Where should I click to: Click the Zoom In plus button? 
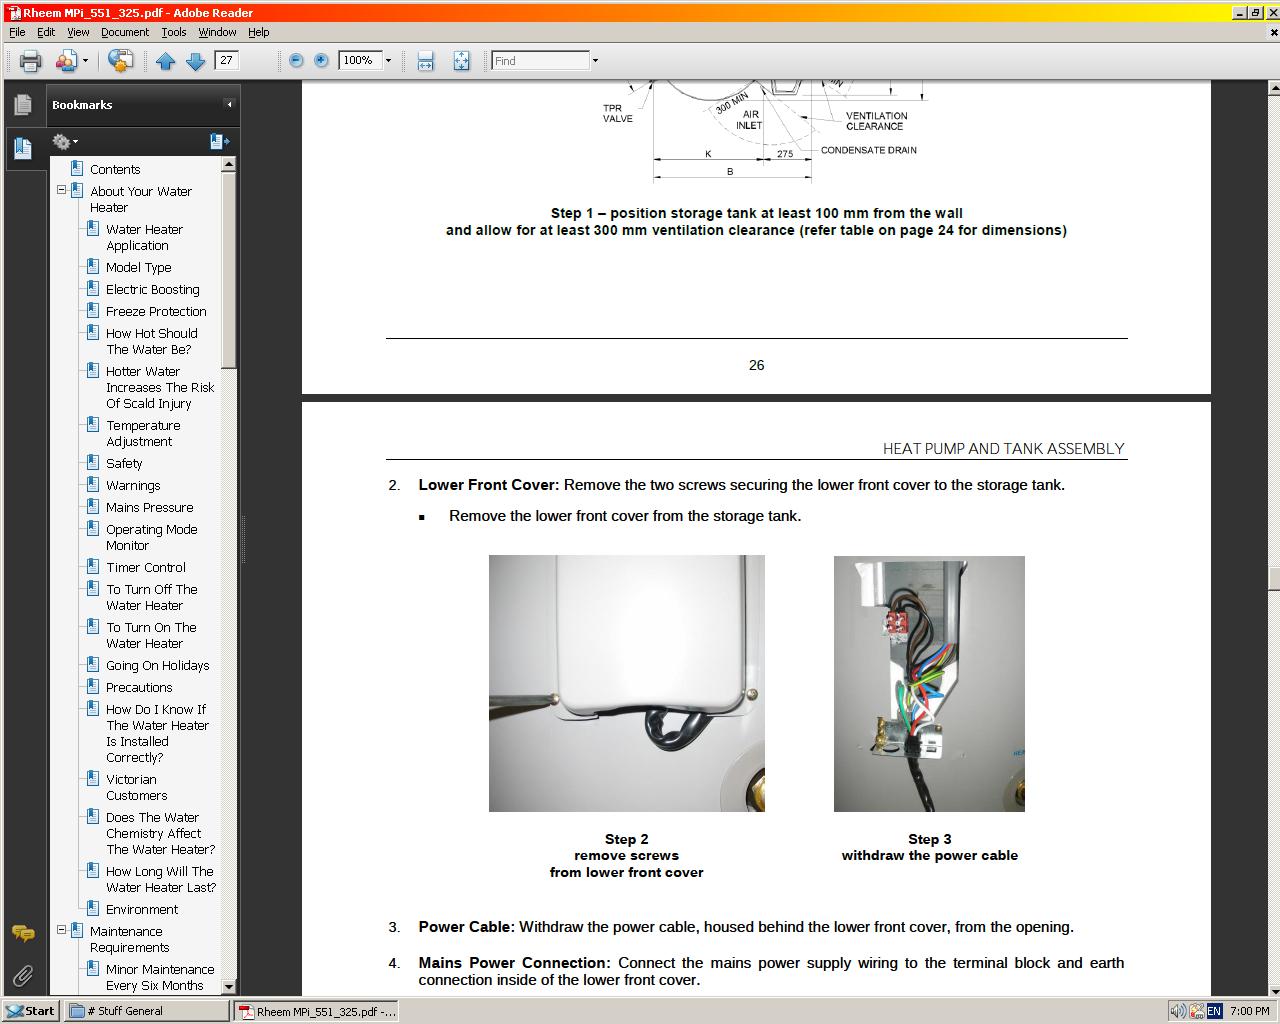point(321,60)
